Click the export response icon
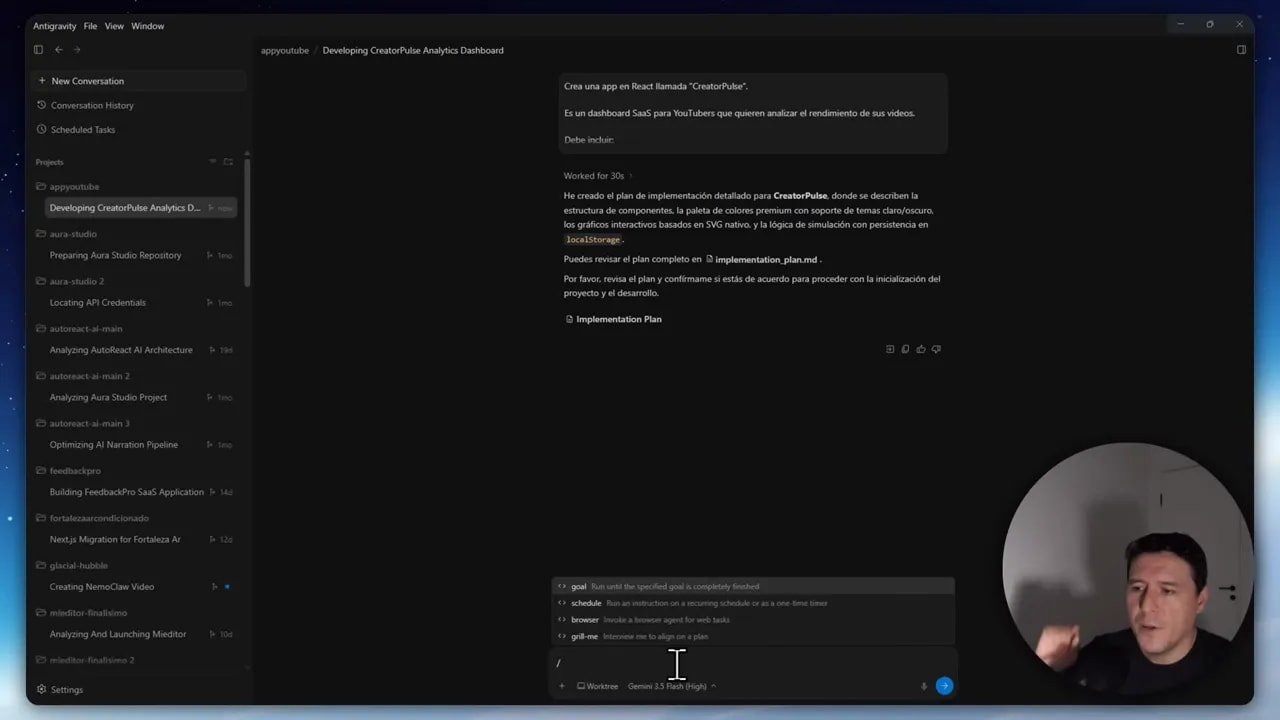This screenshot has width=1280, height=720. pyautogui.click(x=890, y=349)
